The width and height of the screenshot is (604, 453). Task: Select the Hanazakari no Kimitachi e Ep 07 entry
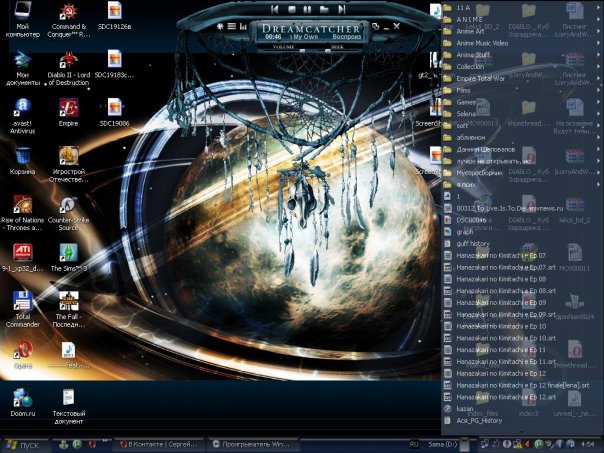tap(500, 255)
